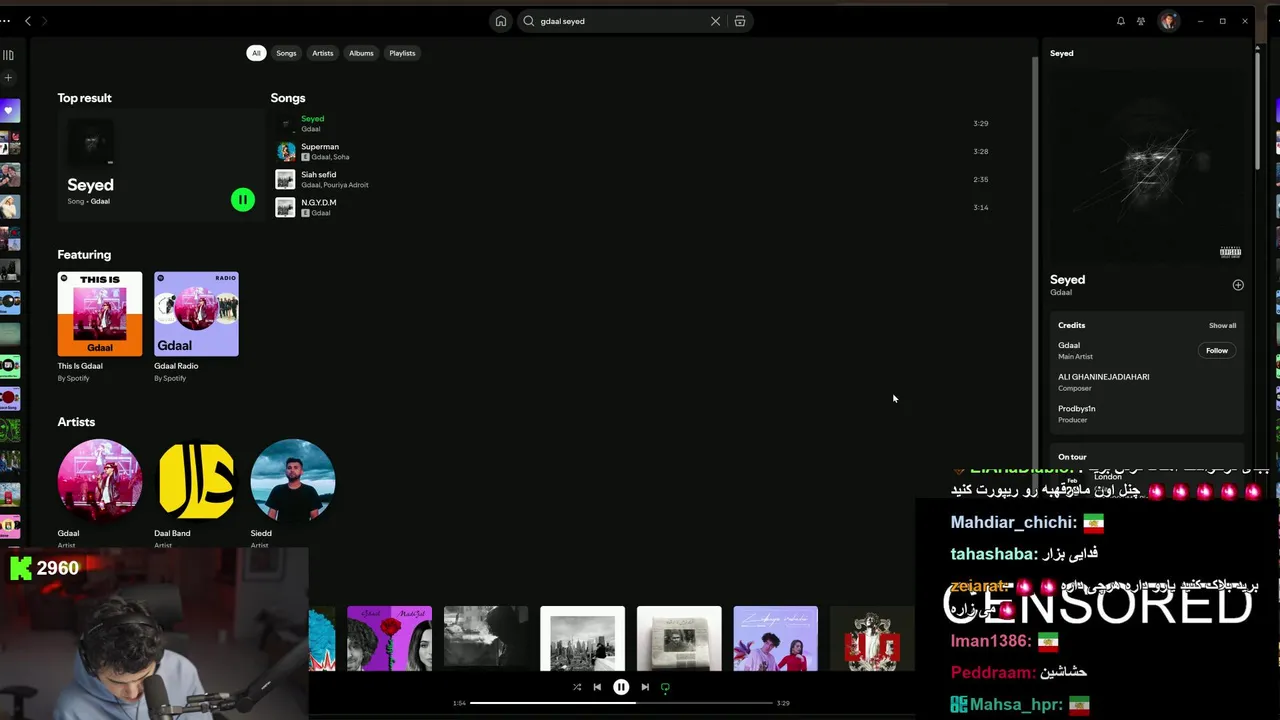
Task: Select the Siah sefid song row
Action: [x=635, y=180]
